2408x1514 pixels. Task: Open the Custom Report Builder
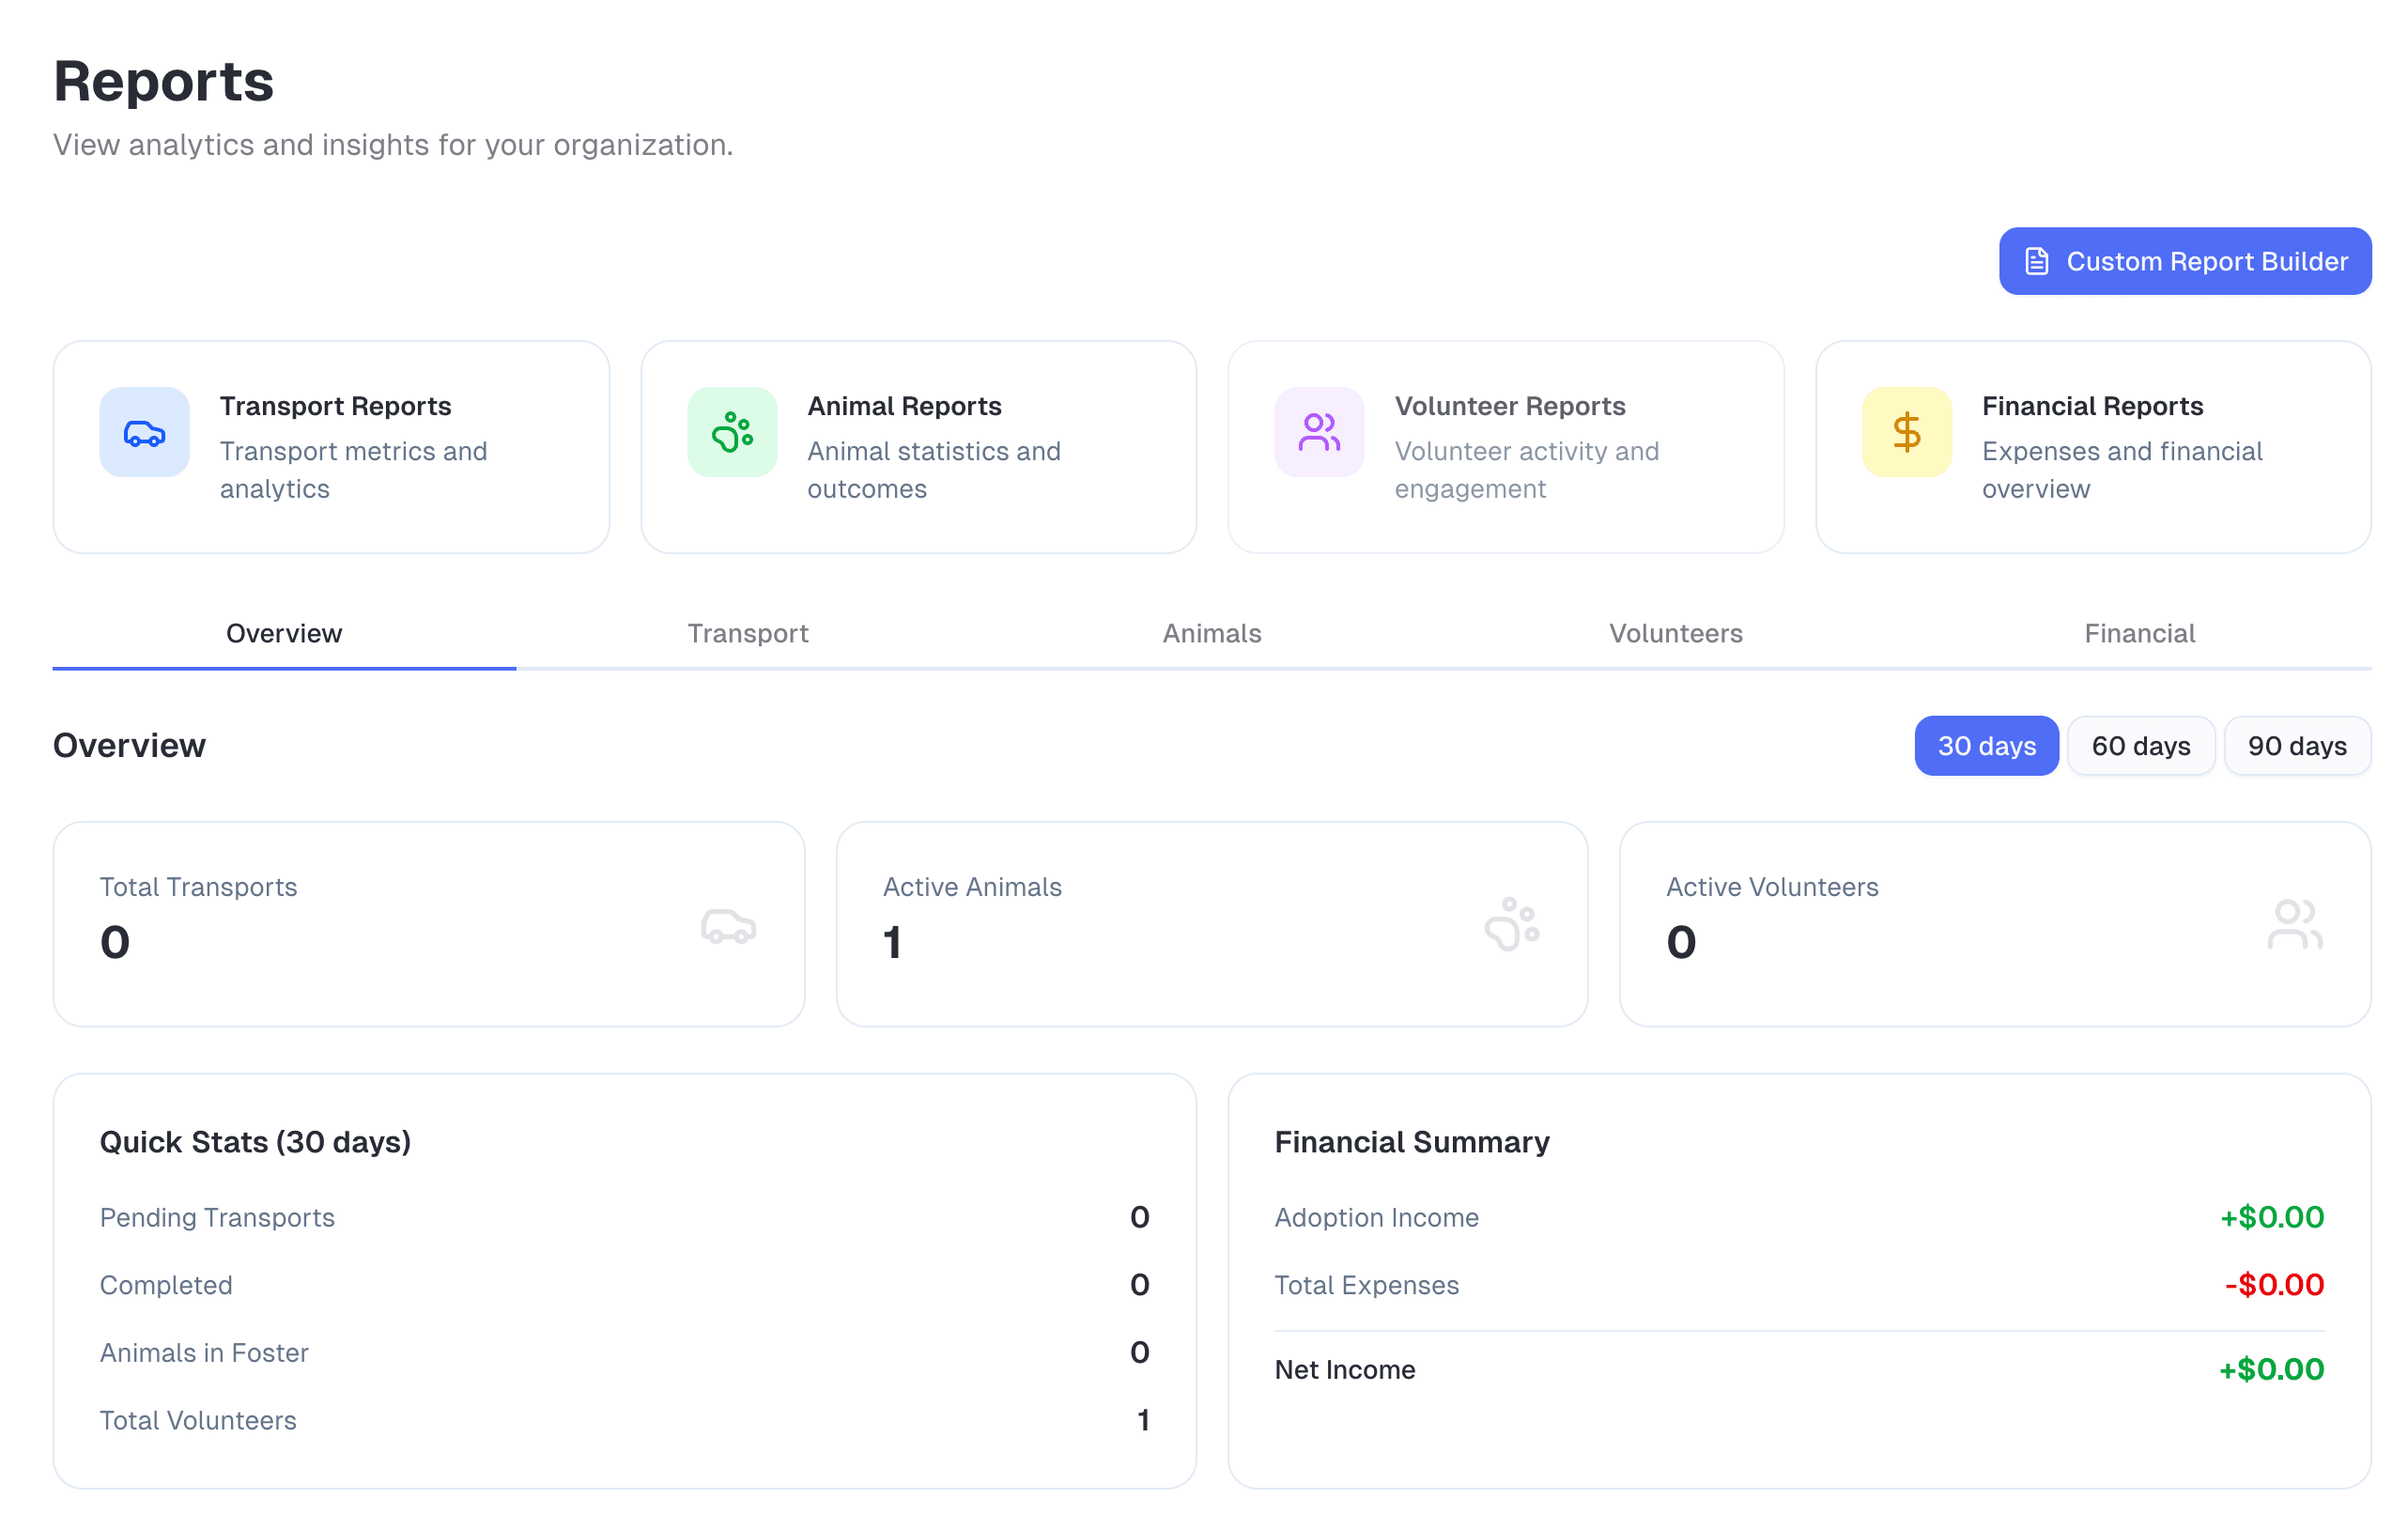[x=2185, y=261]
